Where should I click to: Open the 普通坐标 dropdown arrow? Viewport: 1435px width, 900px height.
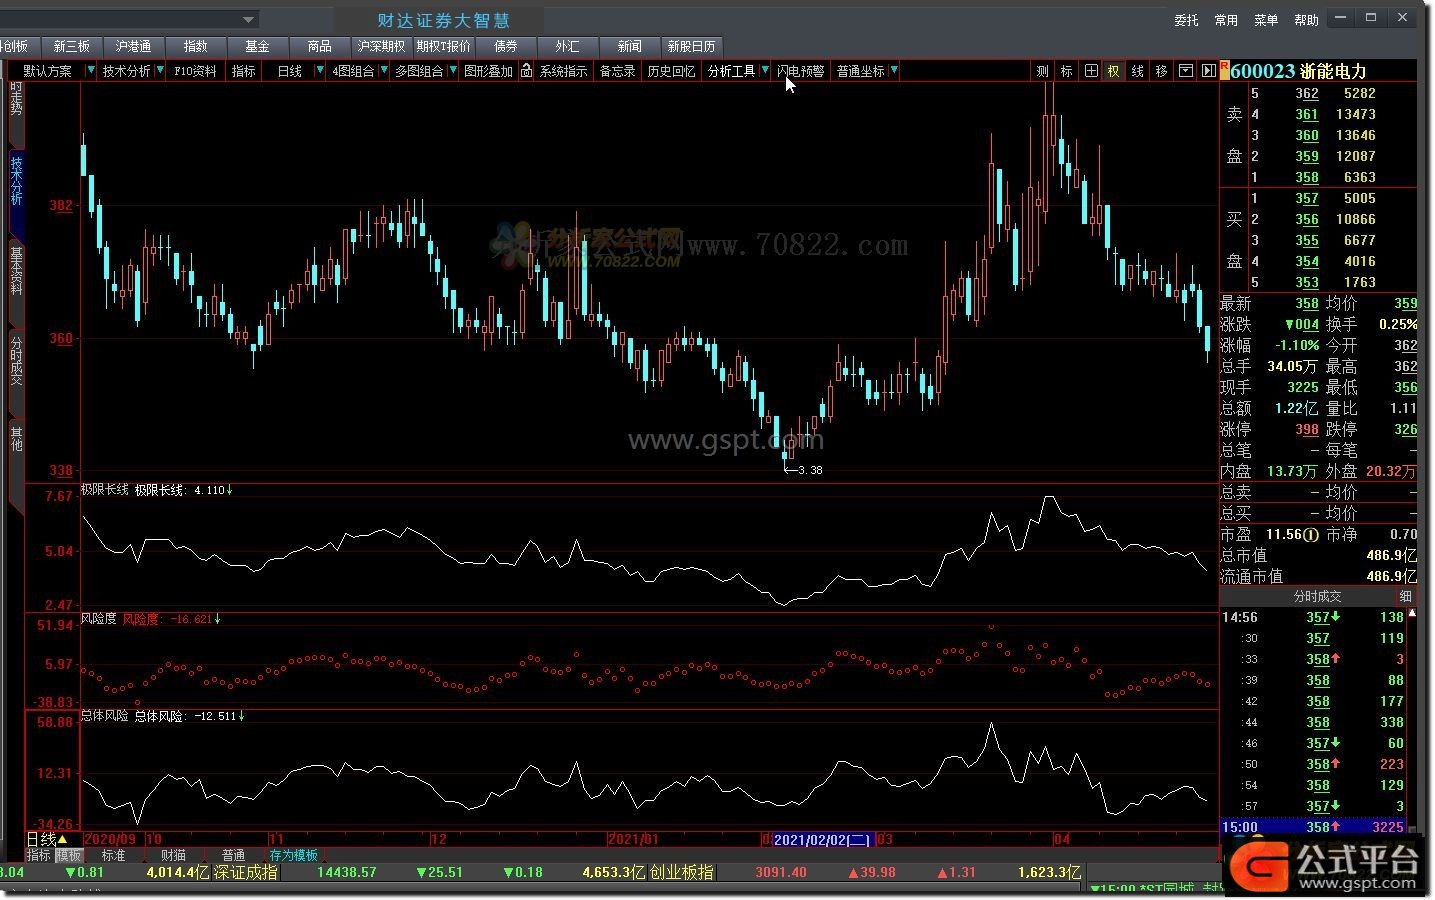[x=894, y=71]
